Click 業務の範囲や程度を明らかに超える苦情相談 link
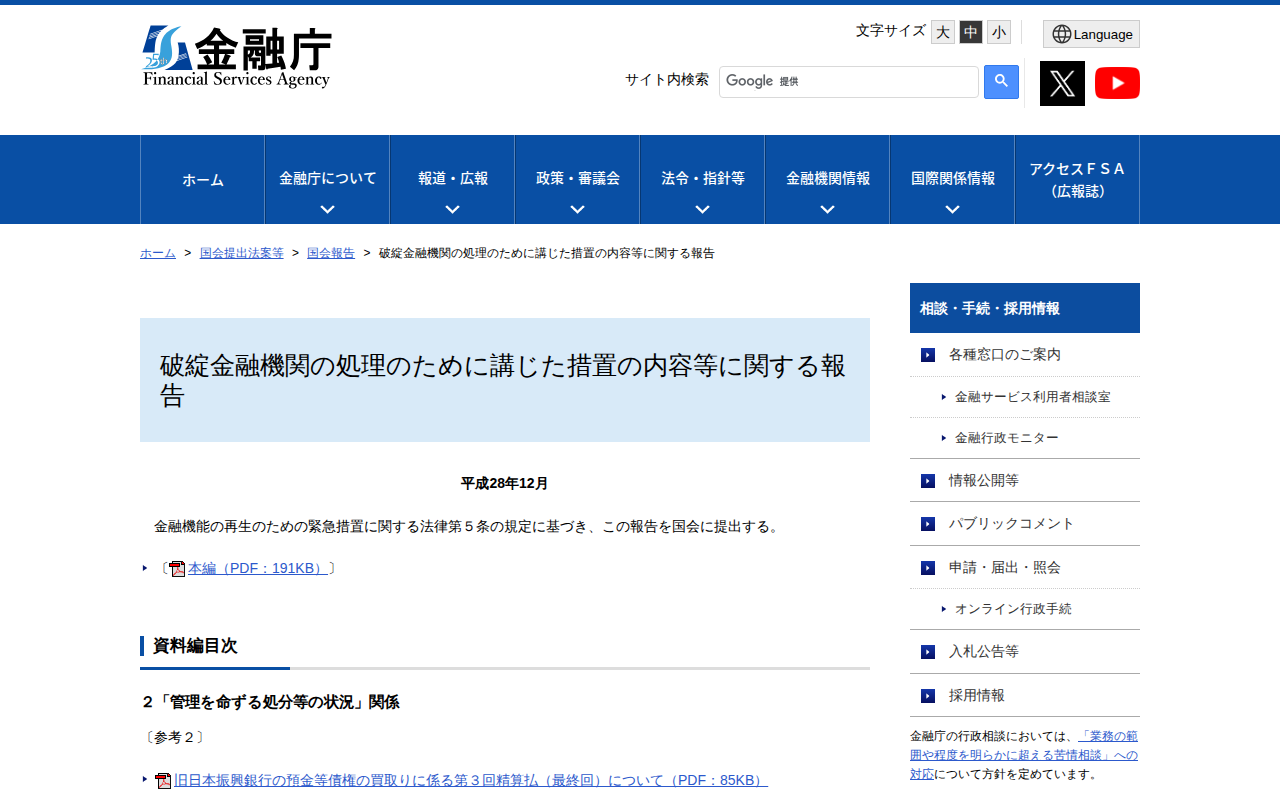The image size is (1280, 800). click(1024, 755)
